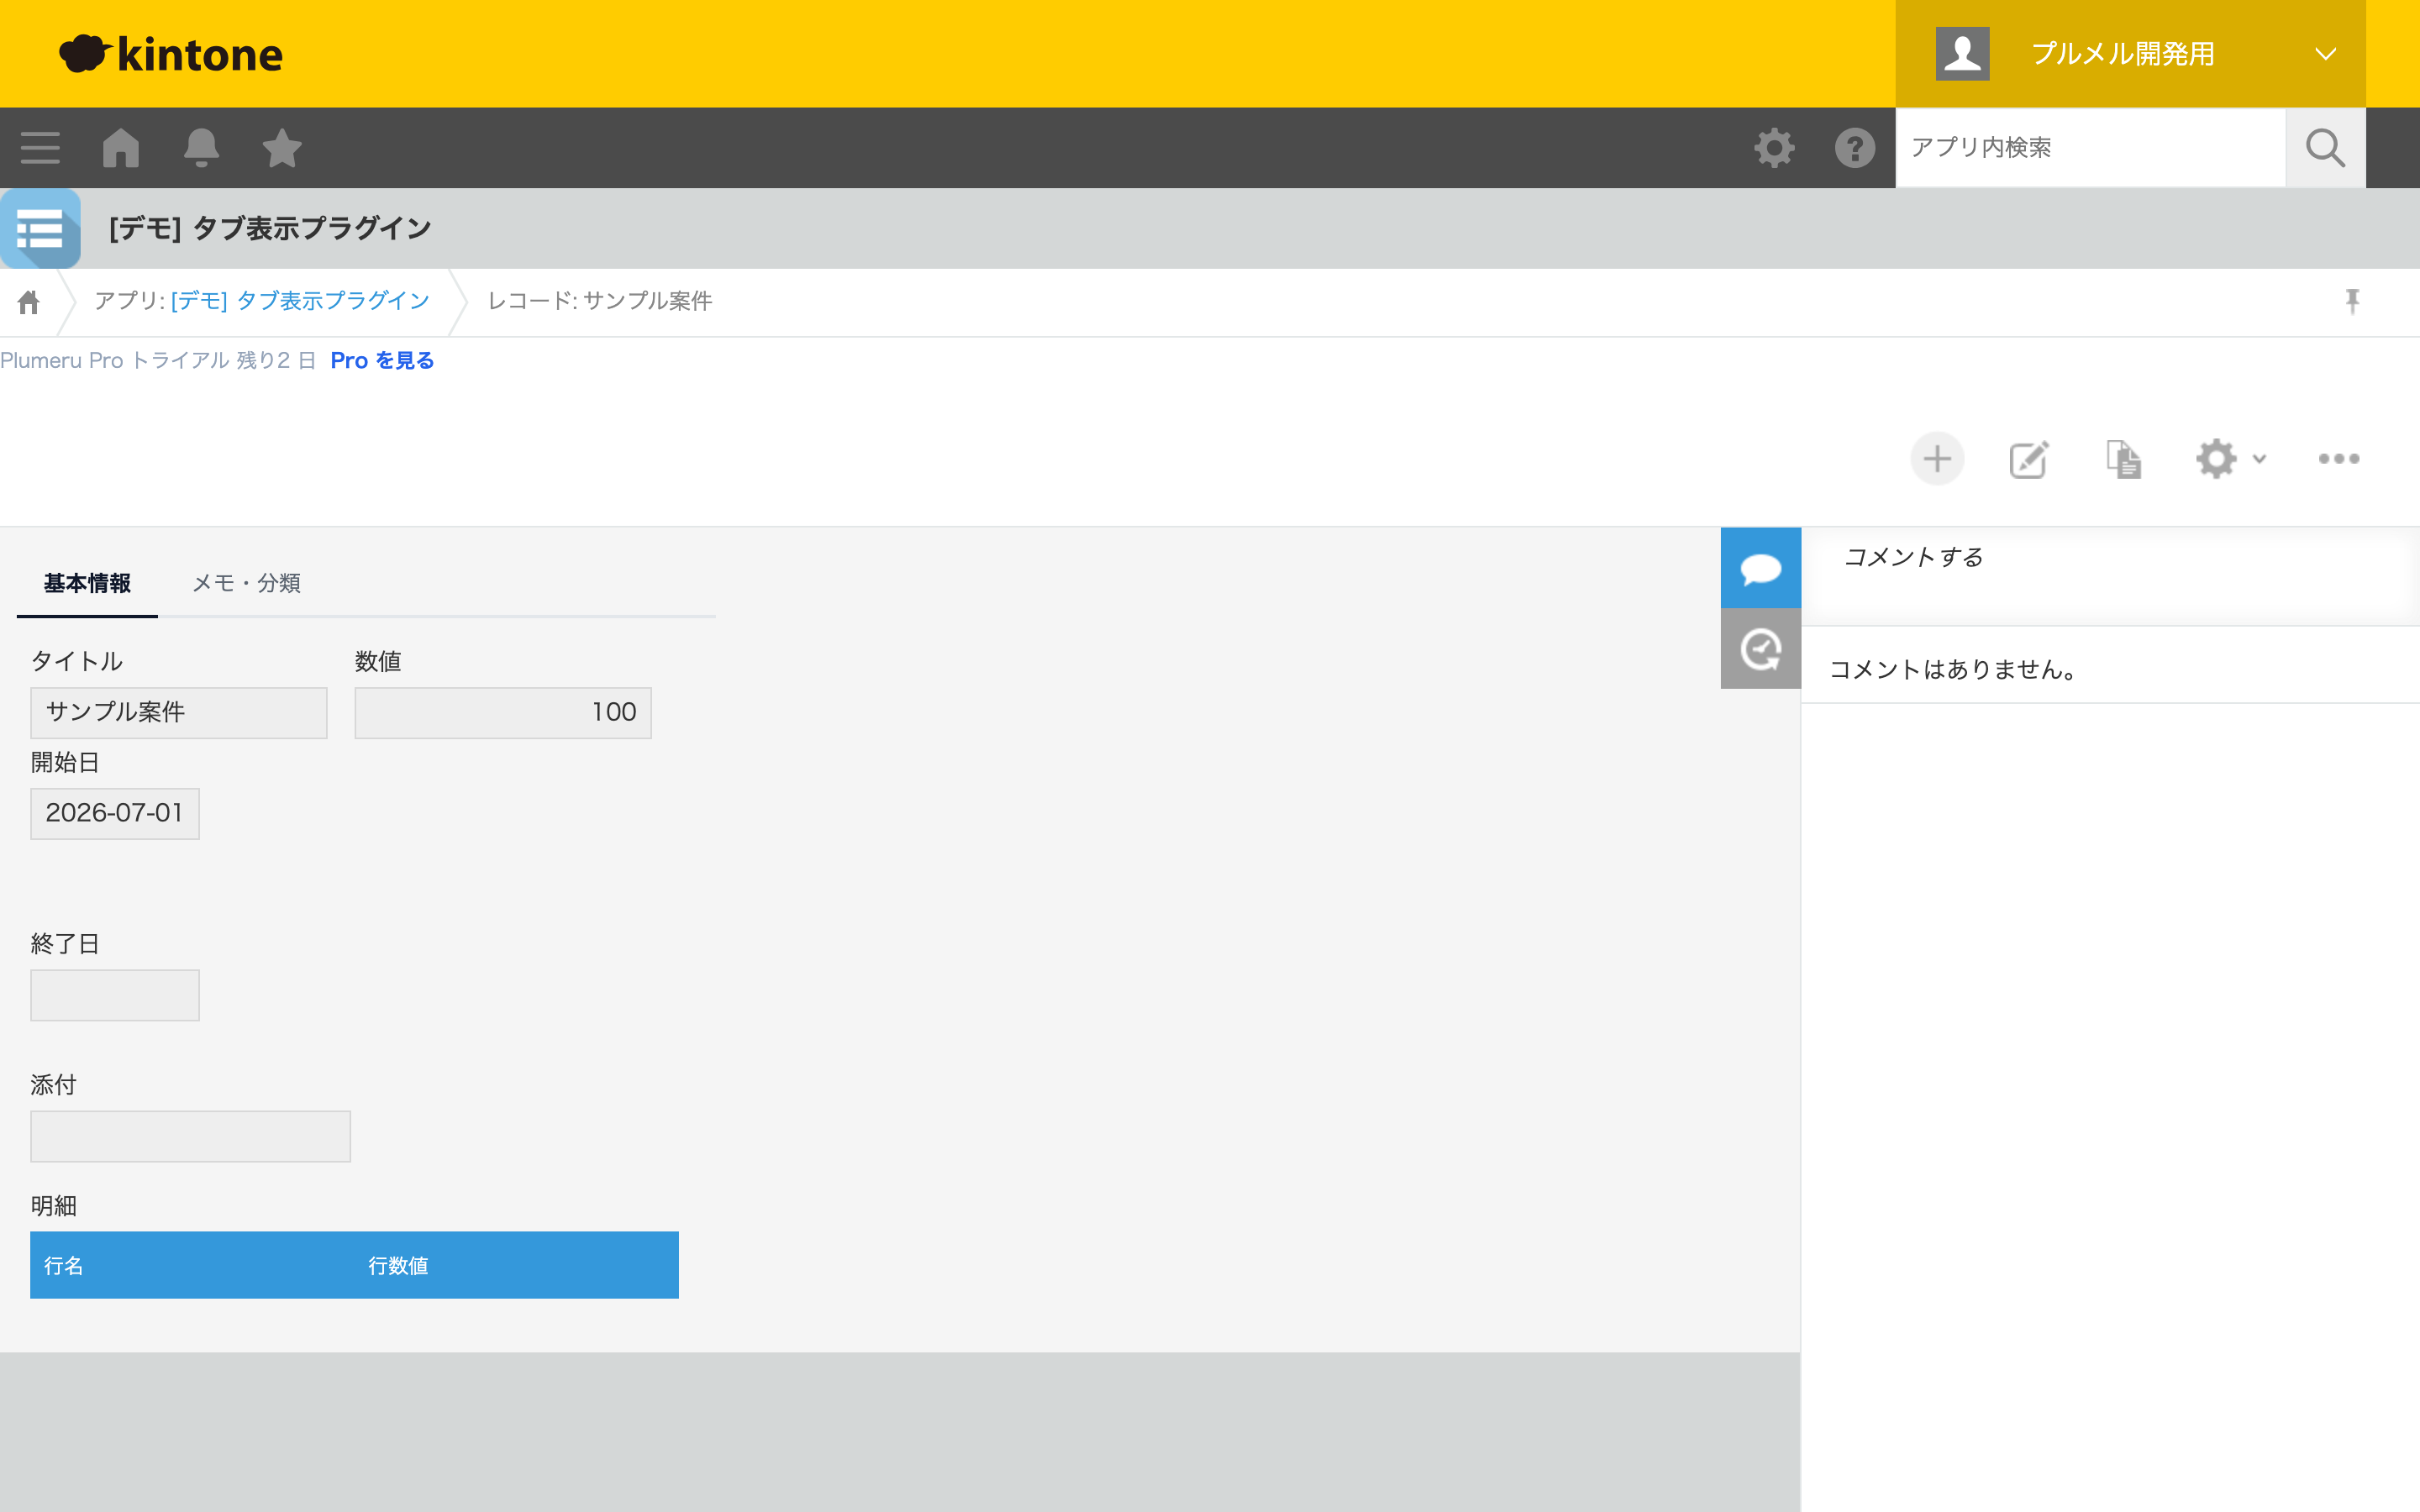
Task: Click the app list icon beside app title
Action: (40, 228)
